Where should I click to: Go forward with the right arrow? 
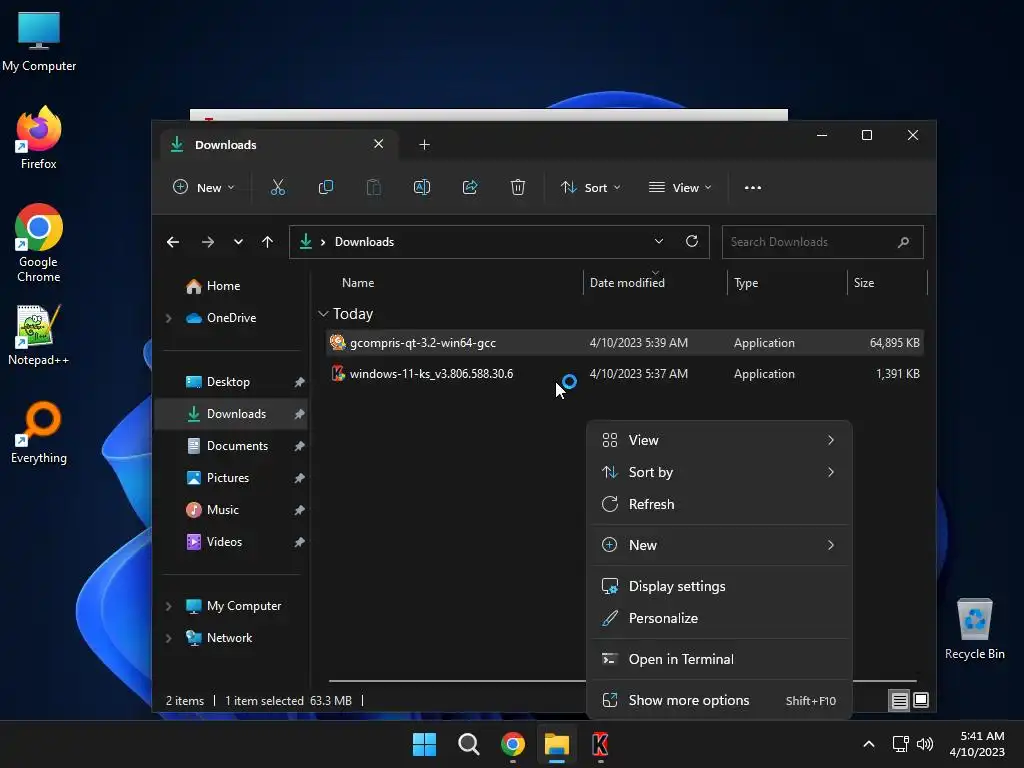(x=208, y=242)
